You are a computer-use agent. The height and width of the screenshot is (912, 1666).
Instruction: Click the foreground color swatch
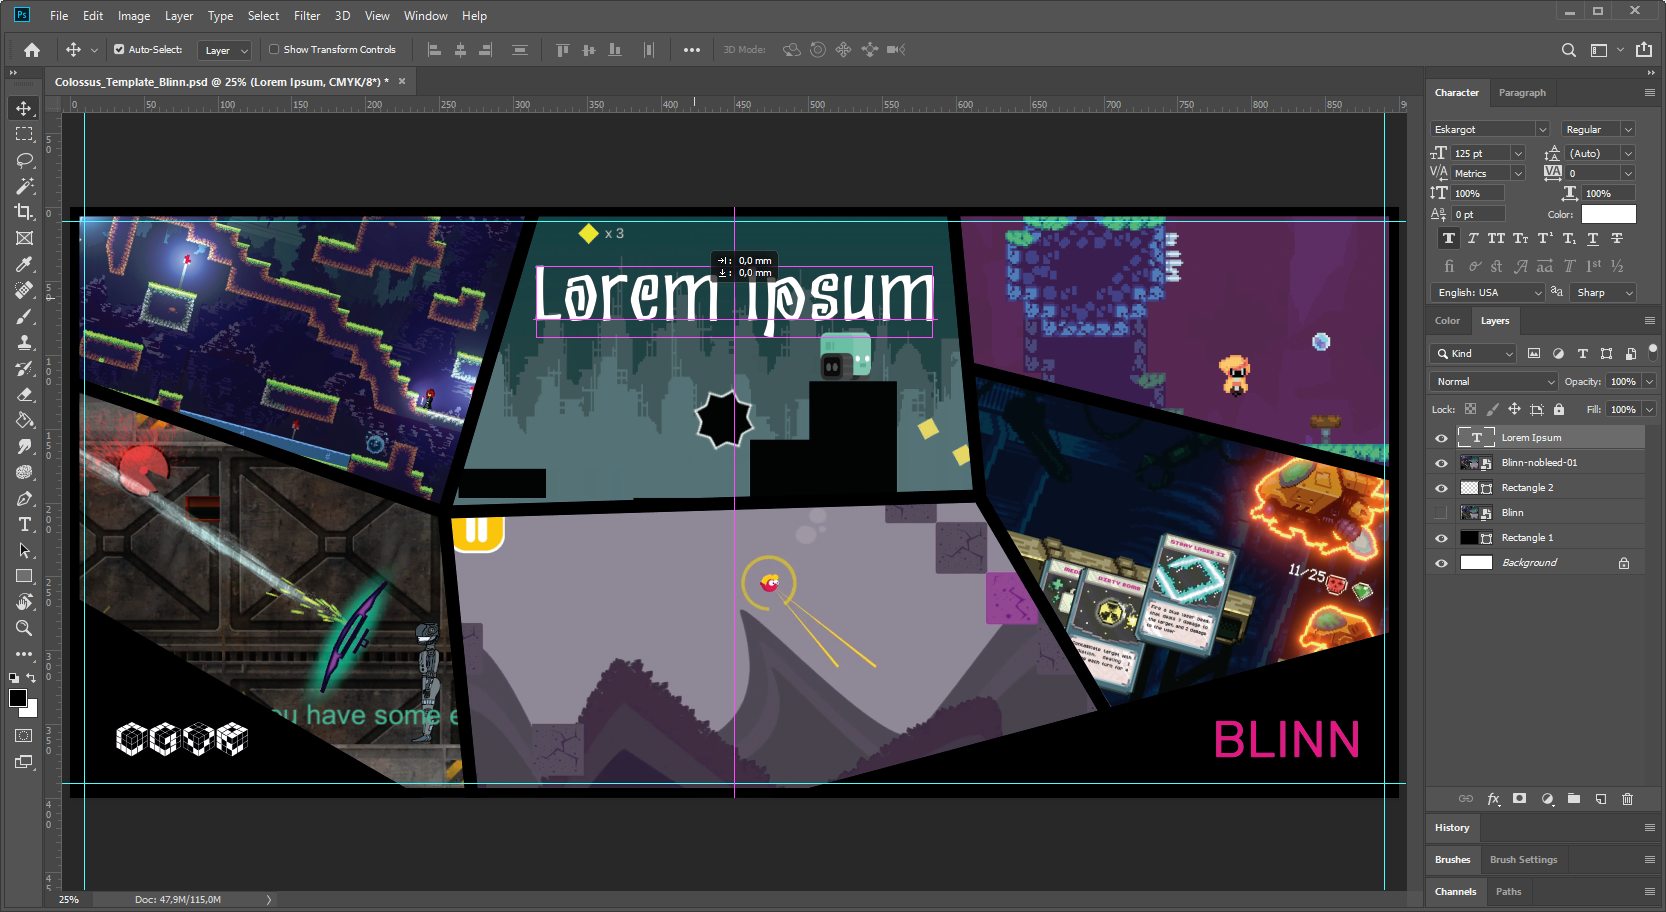17,698
